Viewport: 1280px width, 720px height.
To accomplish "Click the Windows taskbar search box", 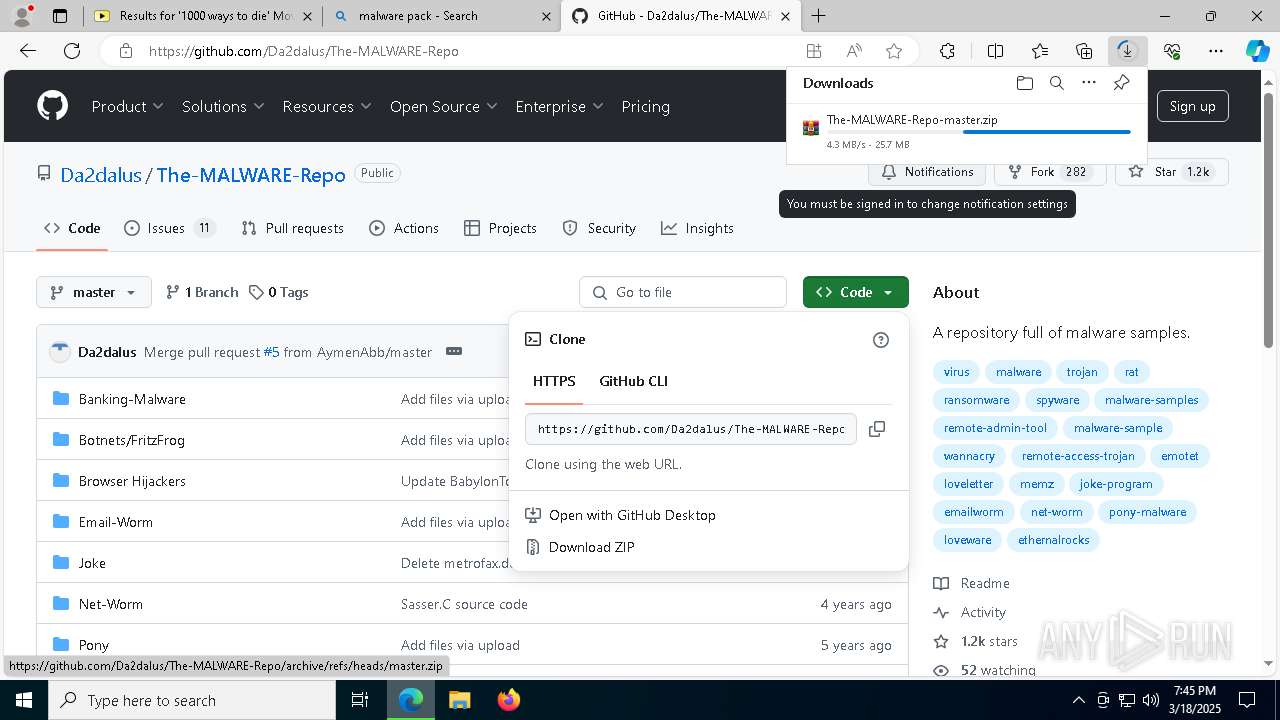I will (x=192, y=700).
